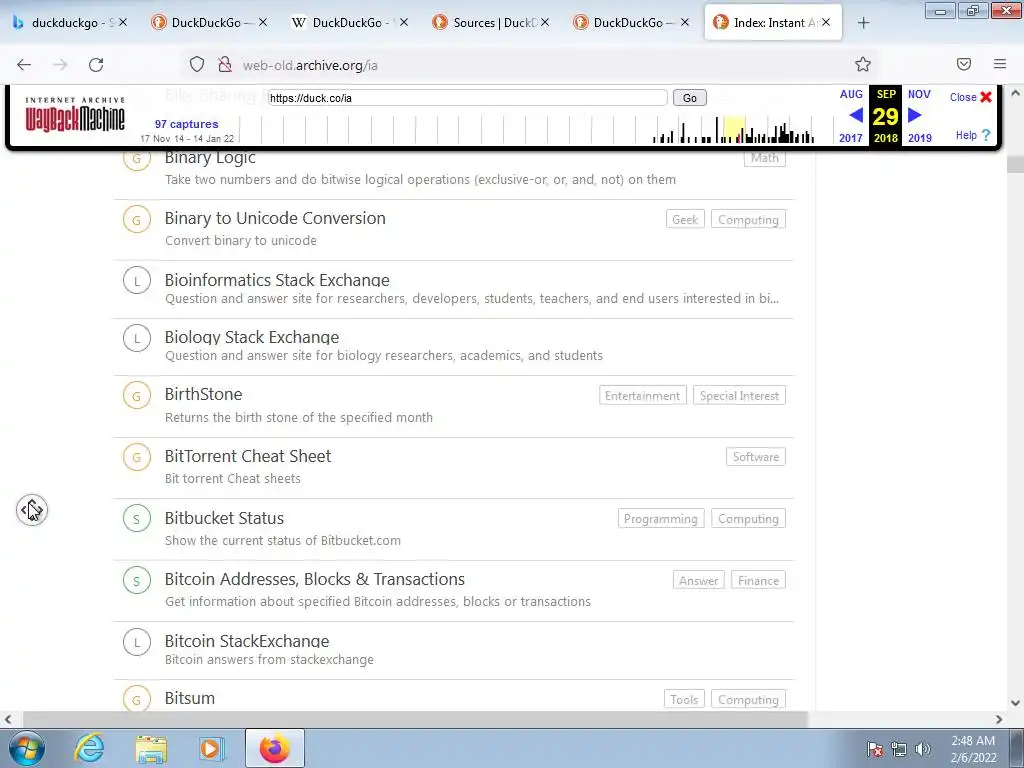Click the Entertainment tag on BirthStone
The height and width of the screenshot is (768, 1024).
coord(643,396)
